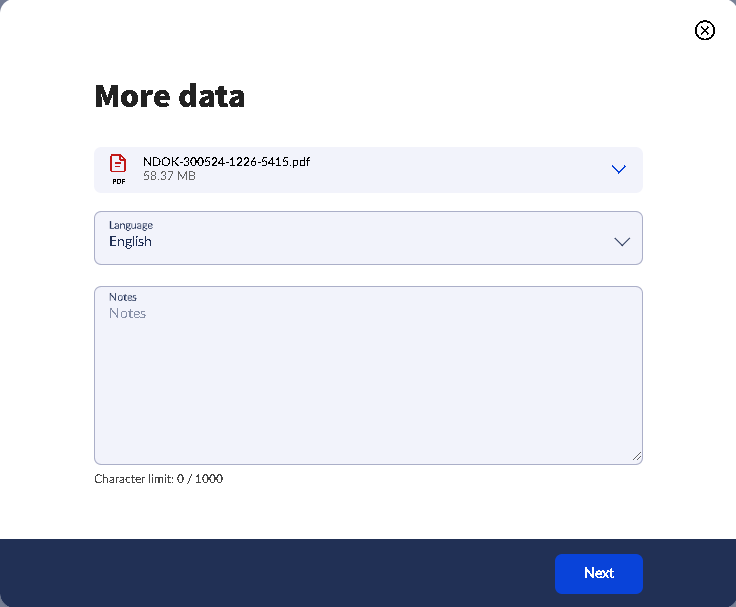Click the uploaded file row background
736x607 pixels.
(450, 170)
